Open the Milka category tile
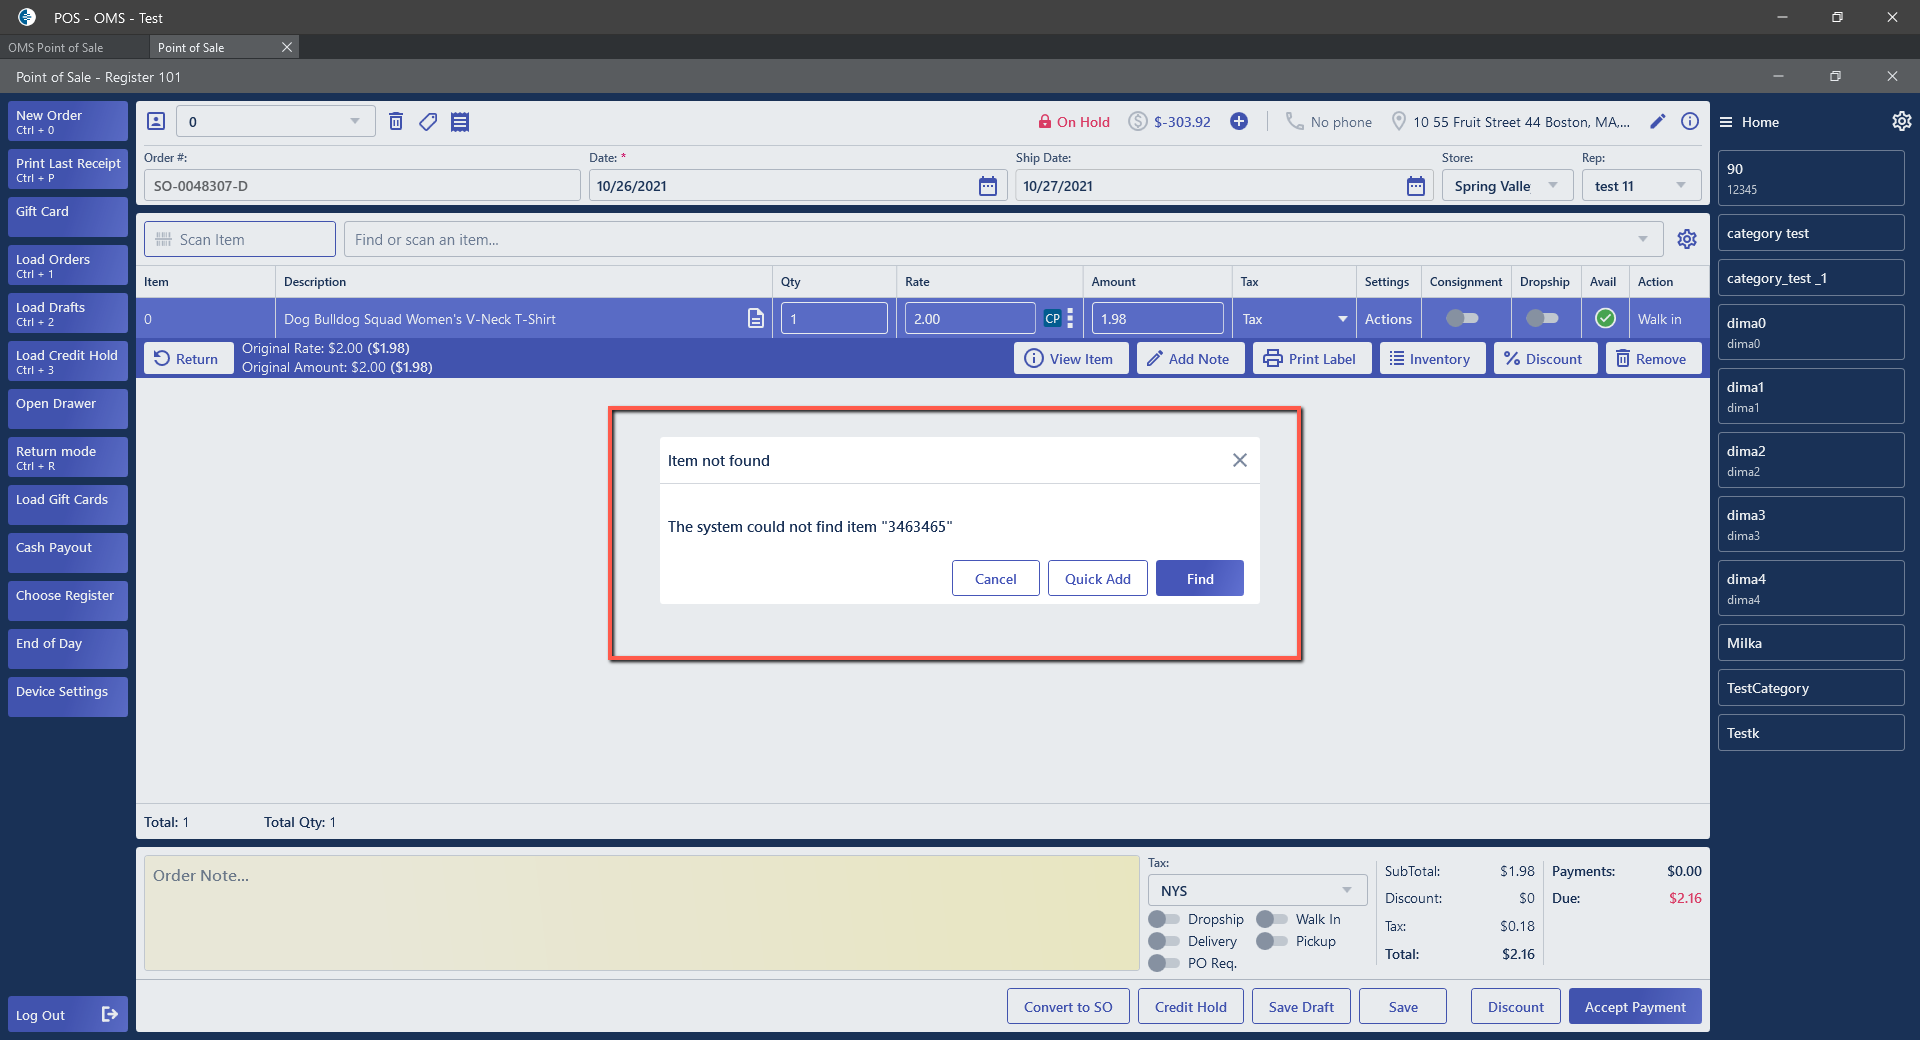The image size is (1920, 1040). [x=1811, y=643]
